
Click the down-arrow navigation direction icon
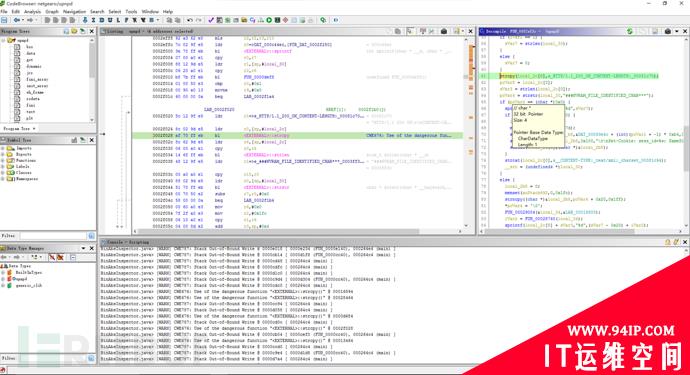coord(85,20)
